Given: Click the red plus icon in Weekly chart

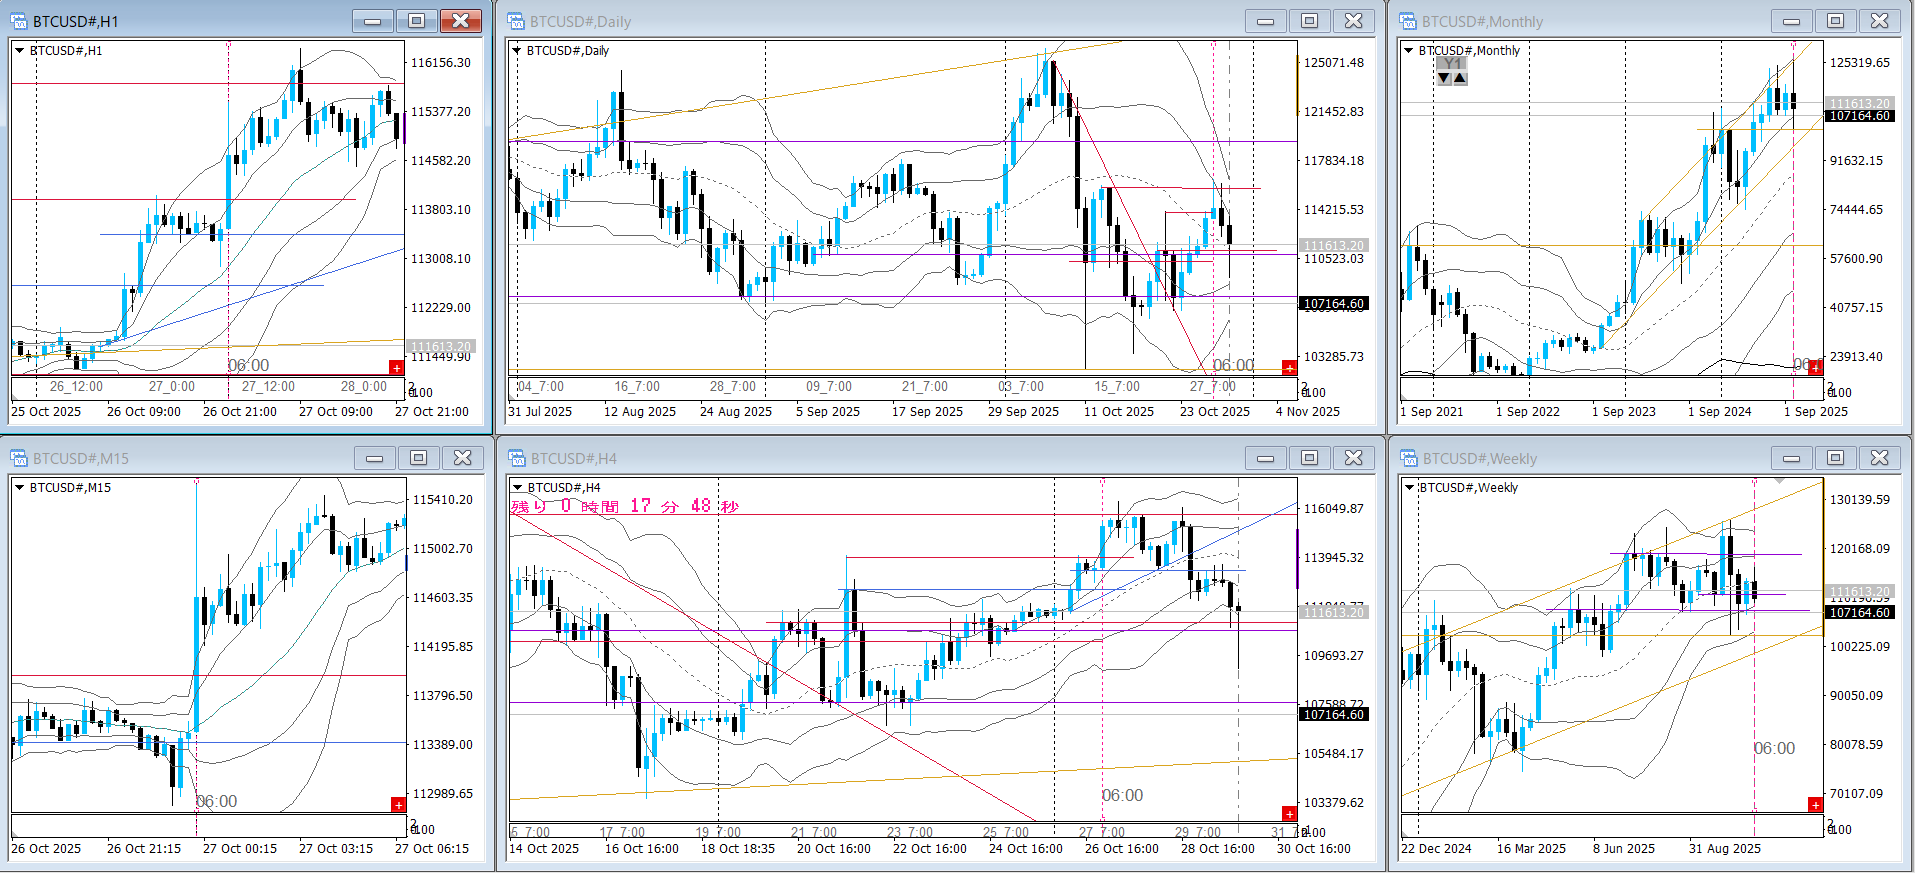Looking at the screenshot, I should pos(1815,805).
